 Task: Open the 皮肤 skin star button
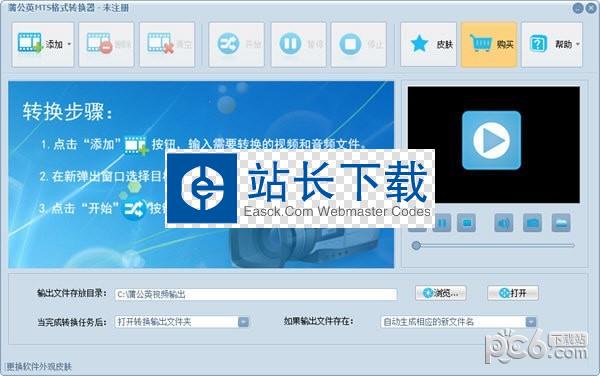[429, 44]
